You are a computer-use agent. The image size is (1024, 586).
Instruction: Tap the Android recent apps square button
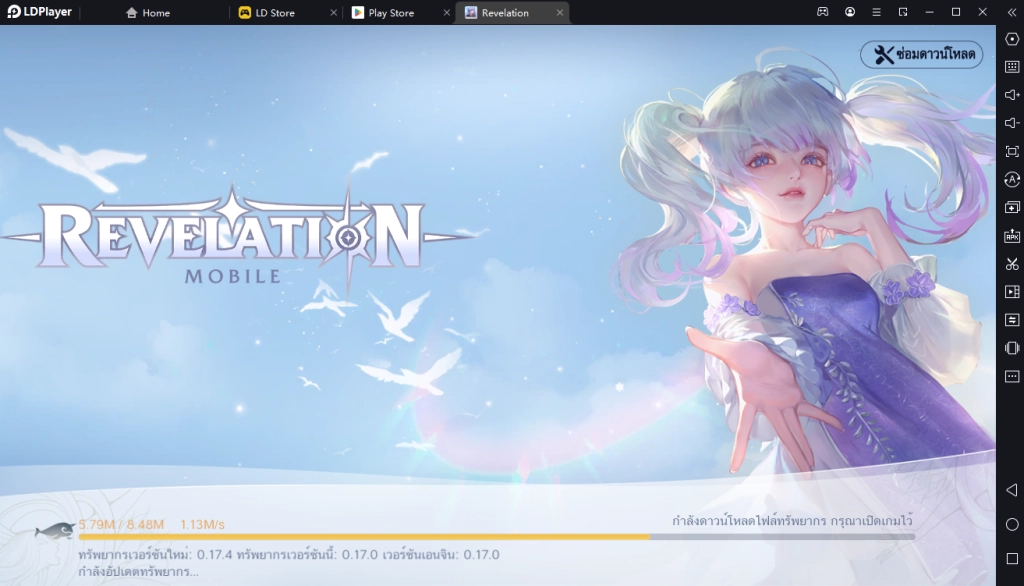click(x=1012, y=559)
